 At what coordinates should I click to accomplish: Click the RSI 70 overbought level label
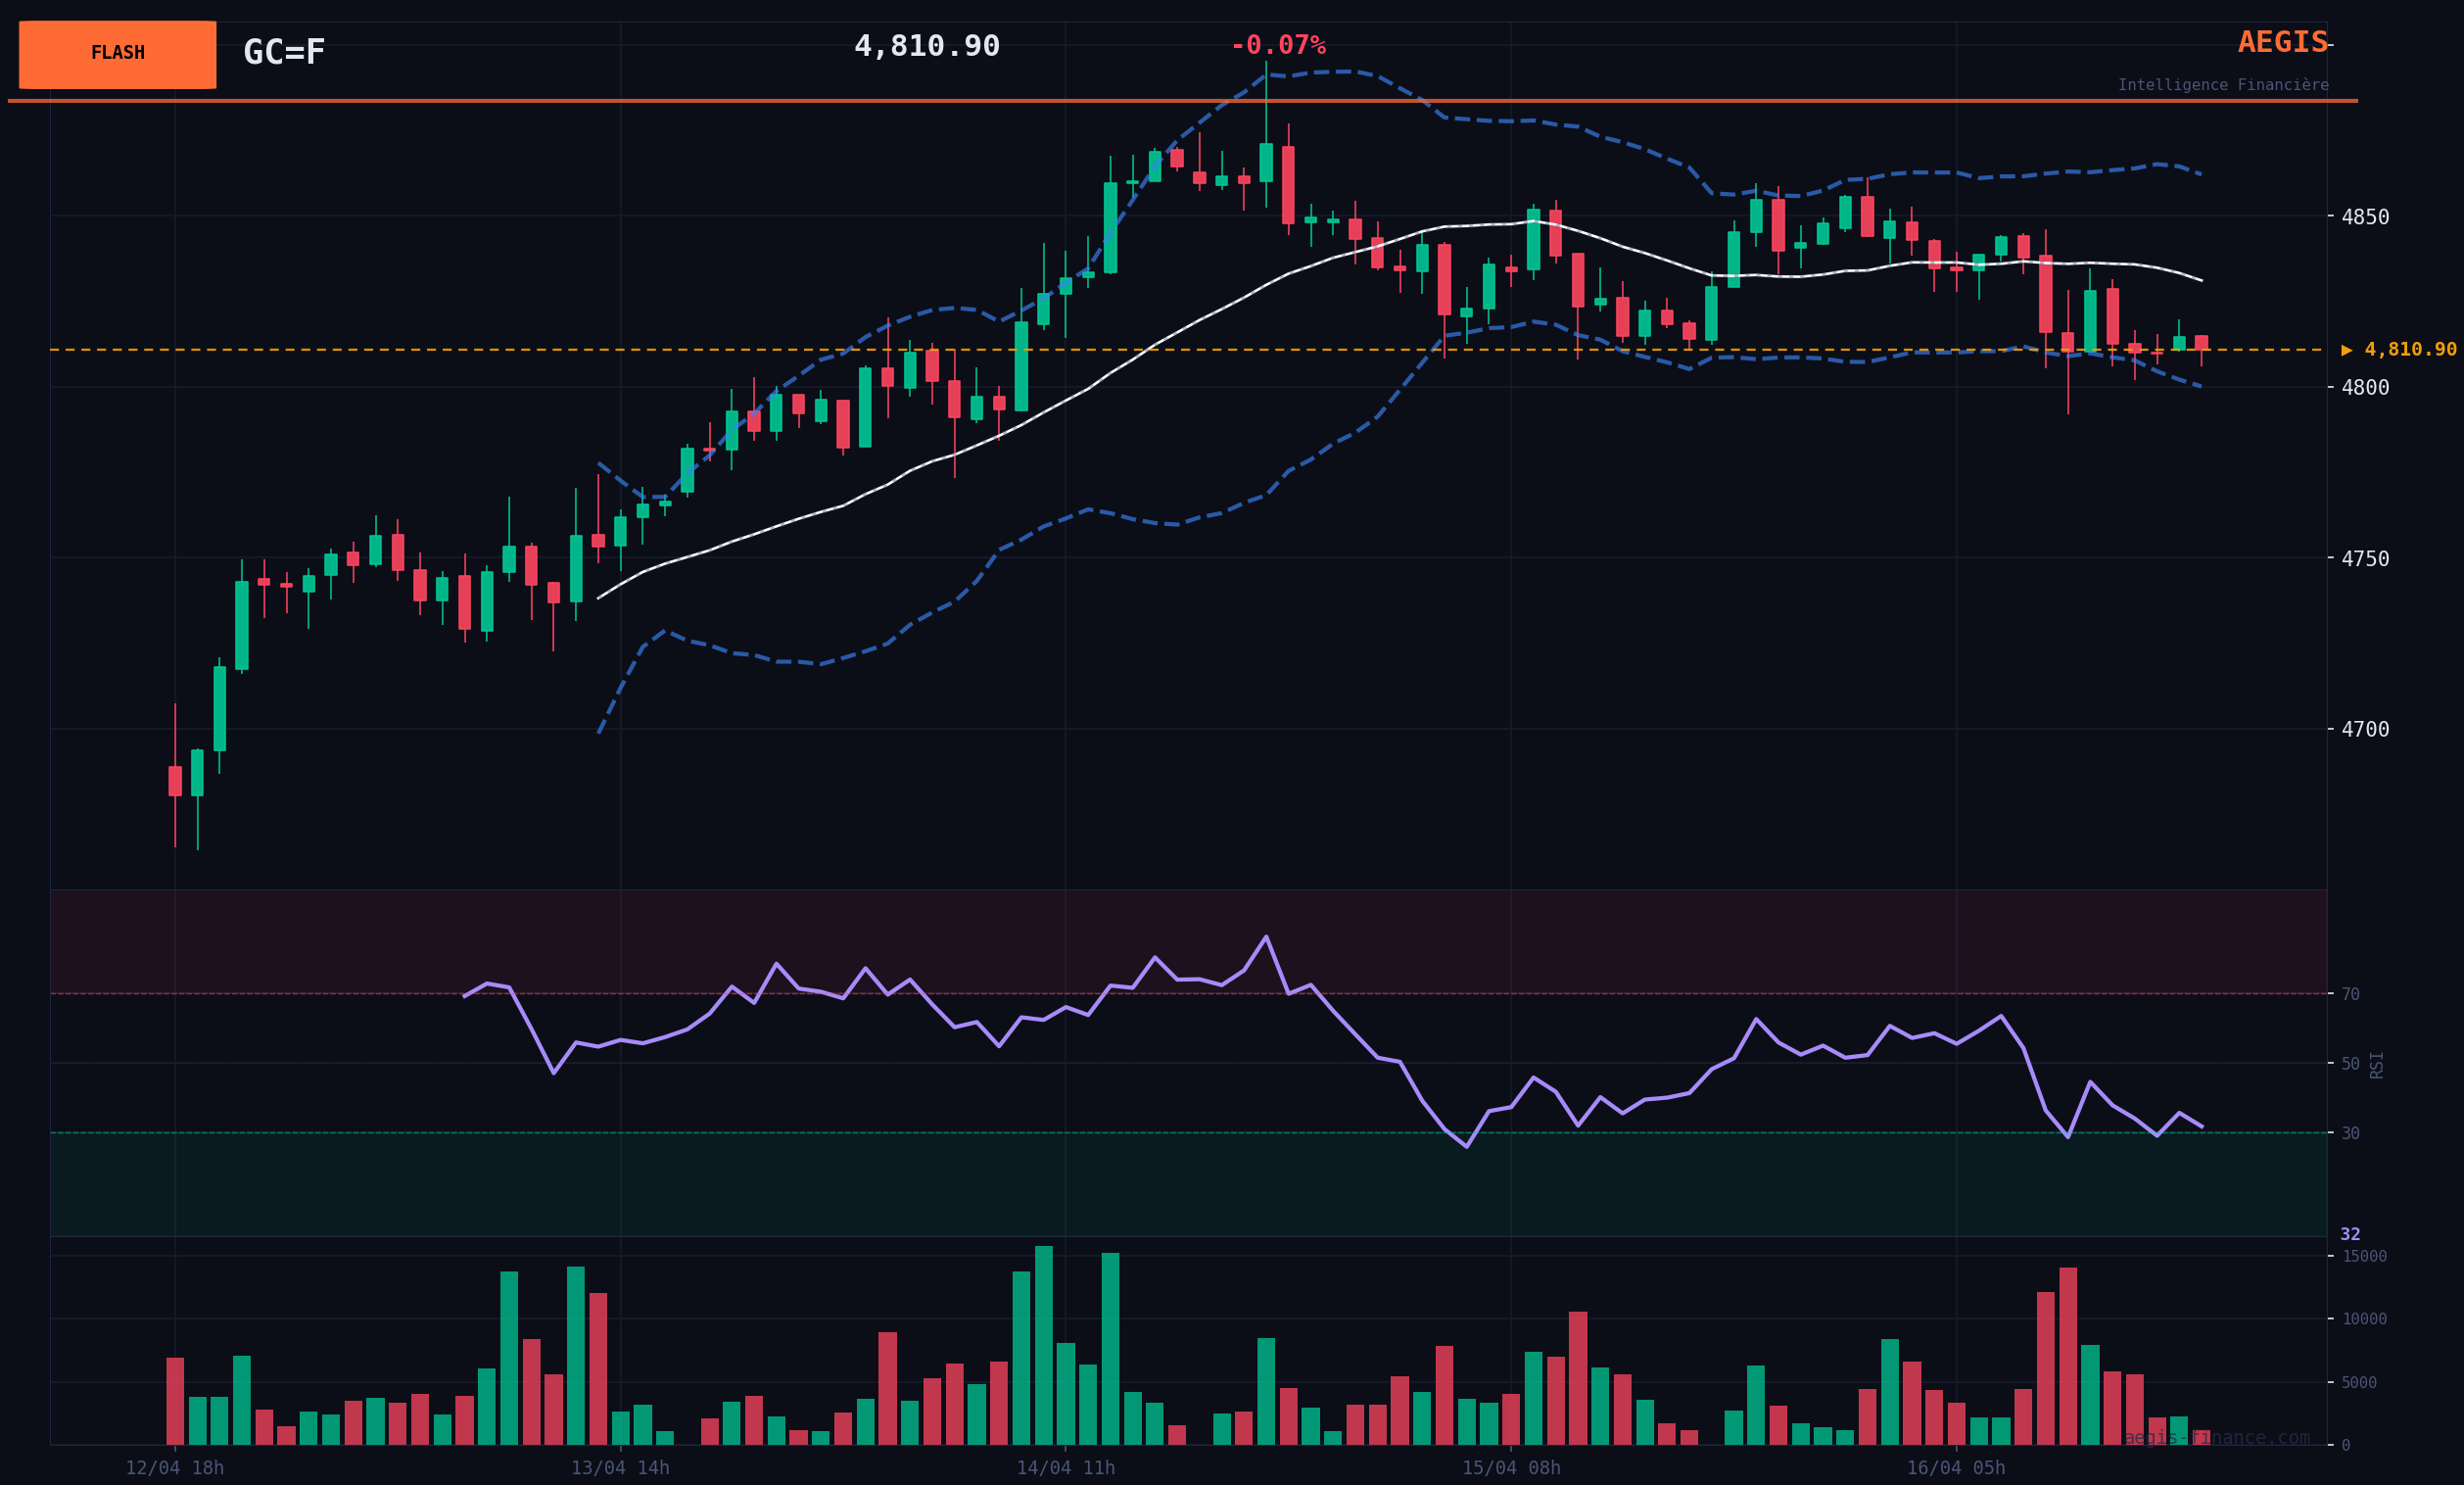tap(2350, 994)
